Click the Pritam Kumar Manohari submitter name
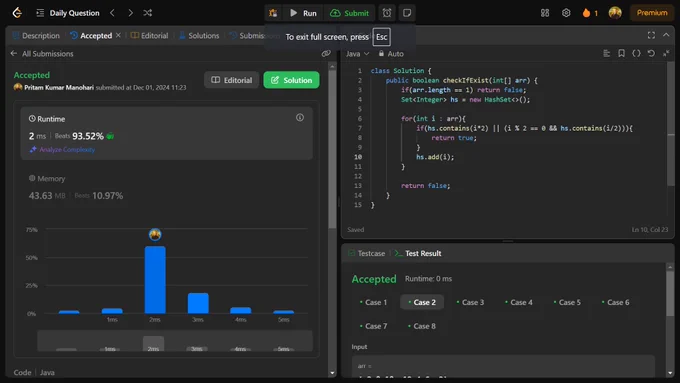Viewport: 680px width, 383px height. [x=59, y=88]
